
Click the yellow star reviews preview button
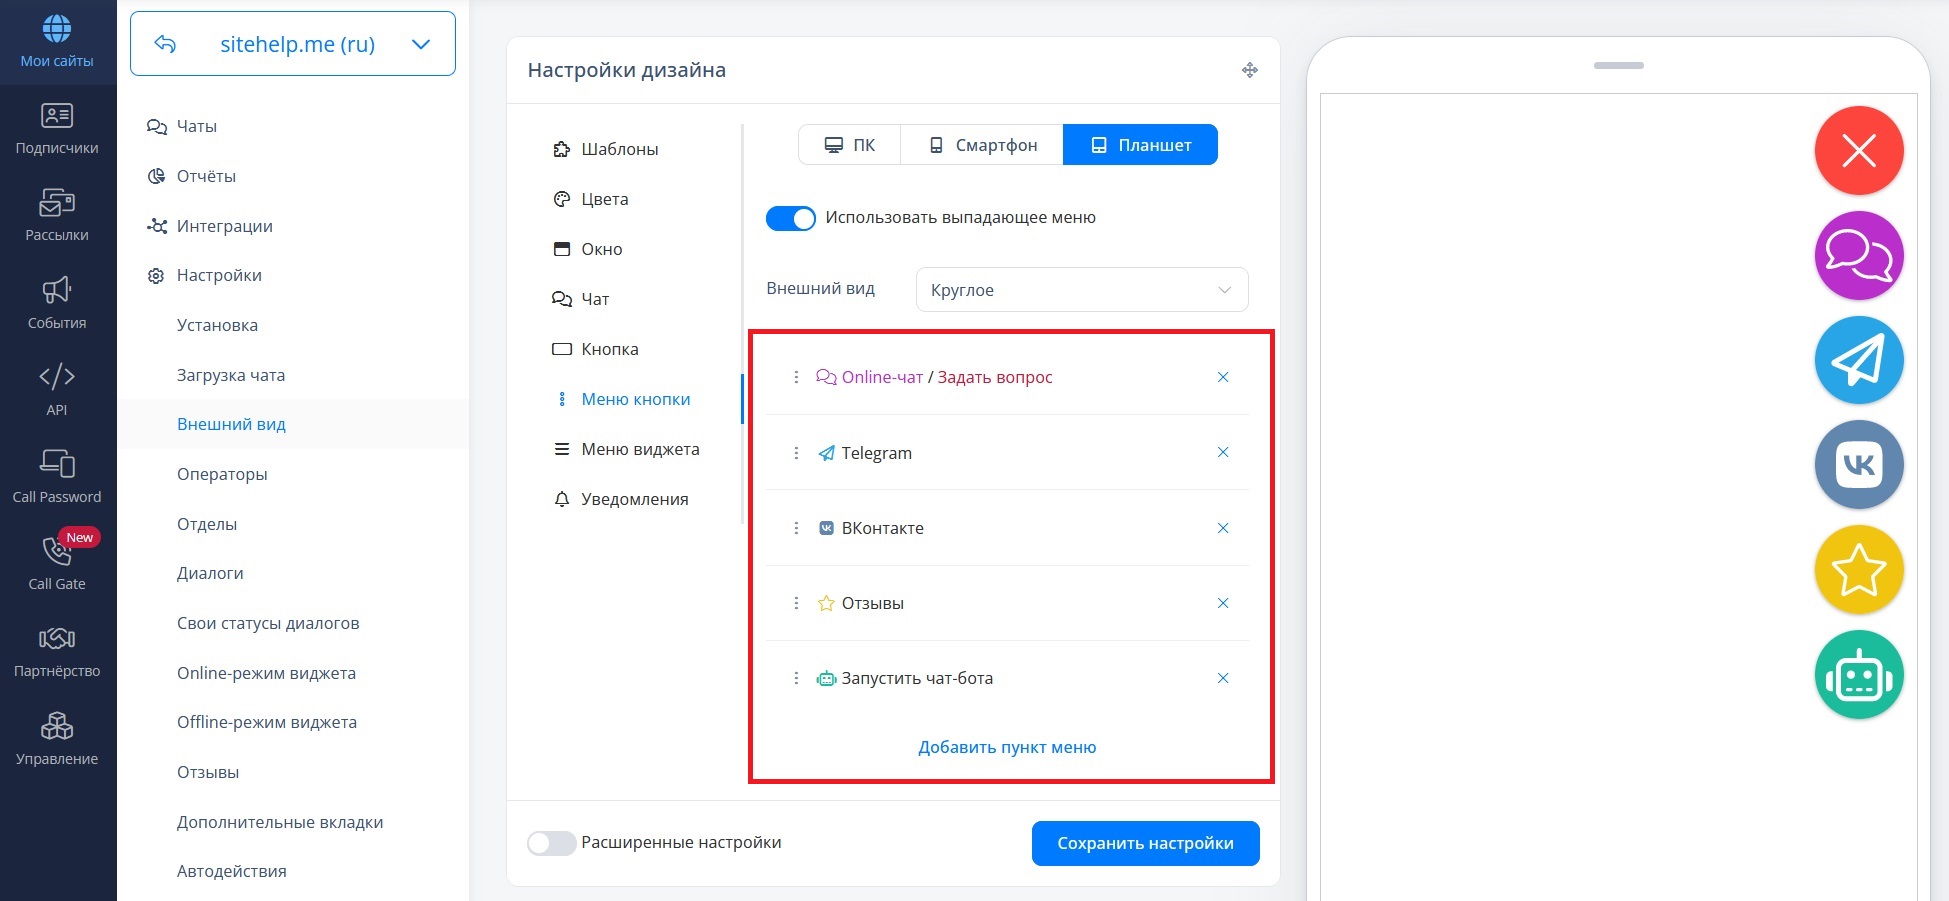(1858, 570)
